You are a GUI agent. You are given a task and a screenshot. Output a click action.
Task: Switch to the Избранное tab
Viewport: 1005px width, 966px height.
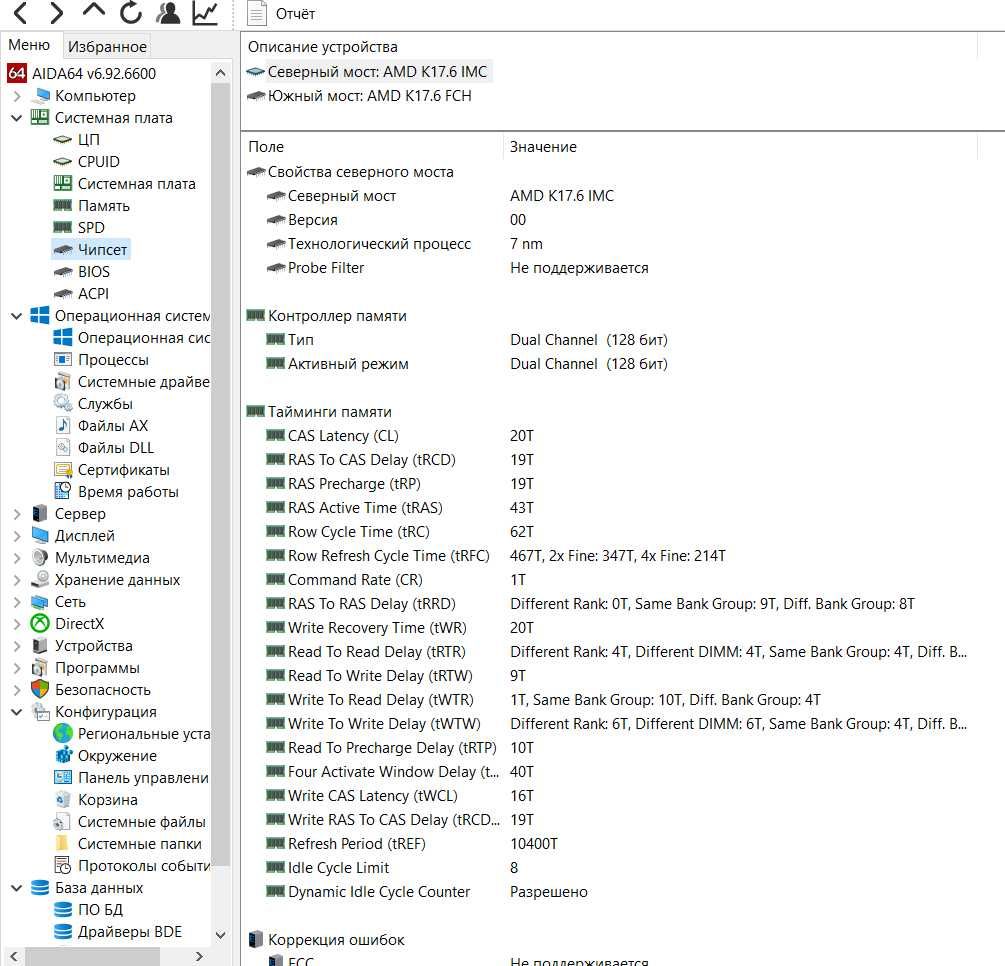tap(107, 46)
